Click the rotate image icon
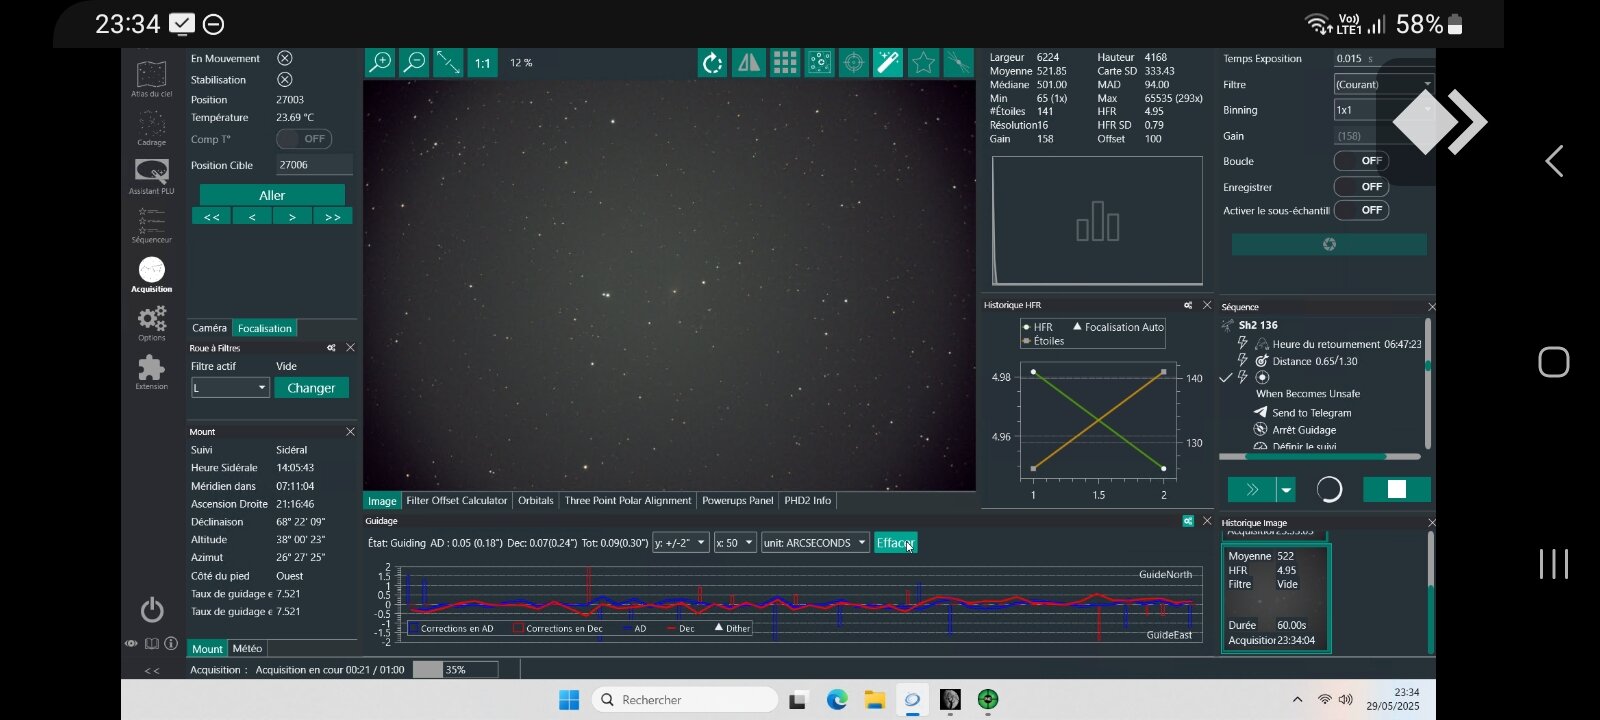Image resolution: width=1600 pixels, height=720 pixels. click(x=712, y=63)
